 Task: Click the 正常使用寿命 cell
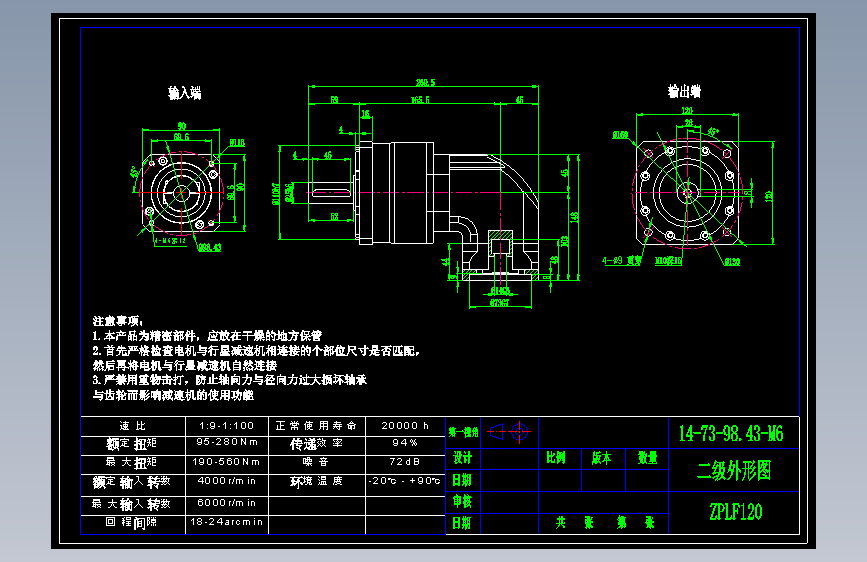tap(316, 425)
